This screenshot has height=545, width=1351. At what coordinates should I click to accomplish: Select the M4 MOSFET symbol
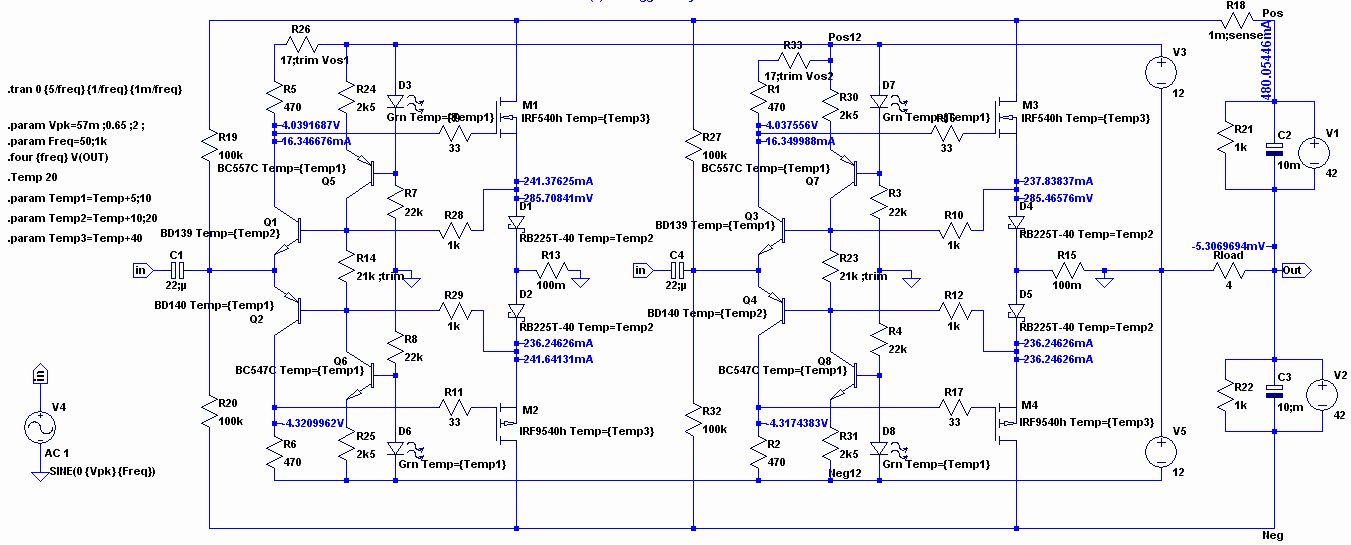(x=1007, y=421)
